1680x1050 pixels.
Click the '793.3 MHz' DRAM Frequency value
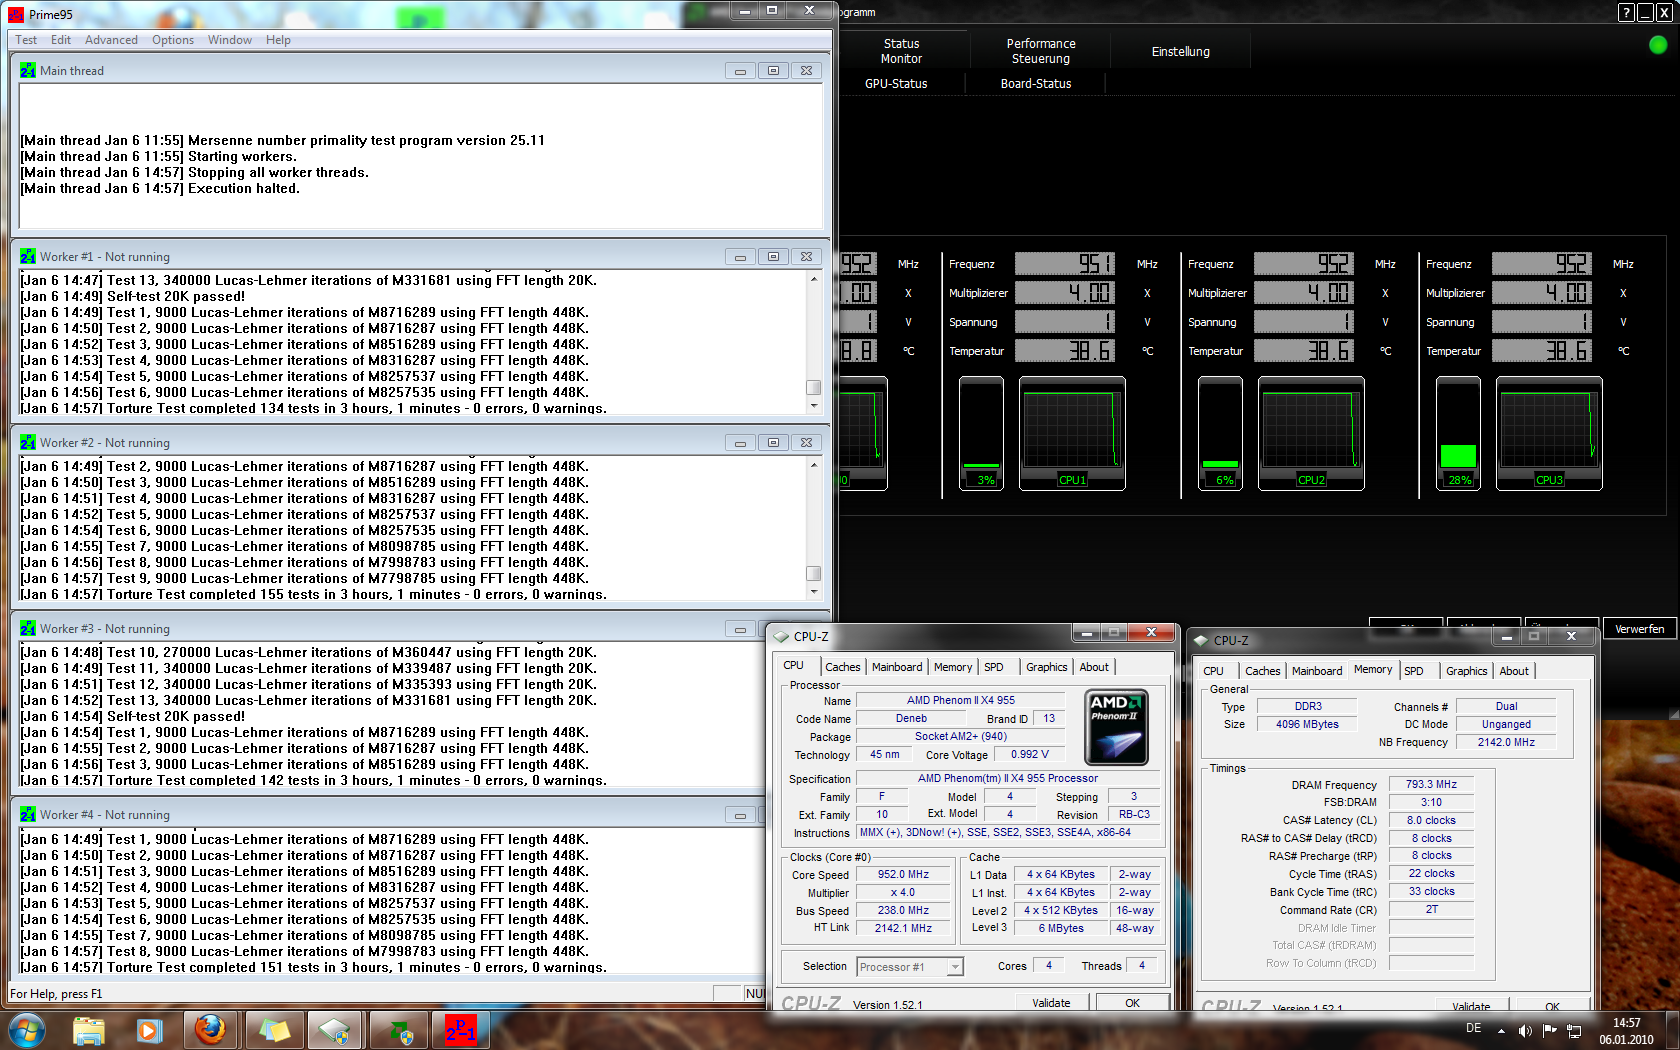point(1431,784)
